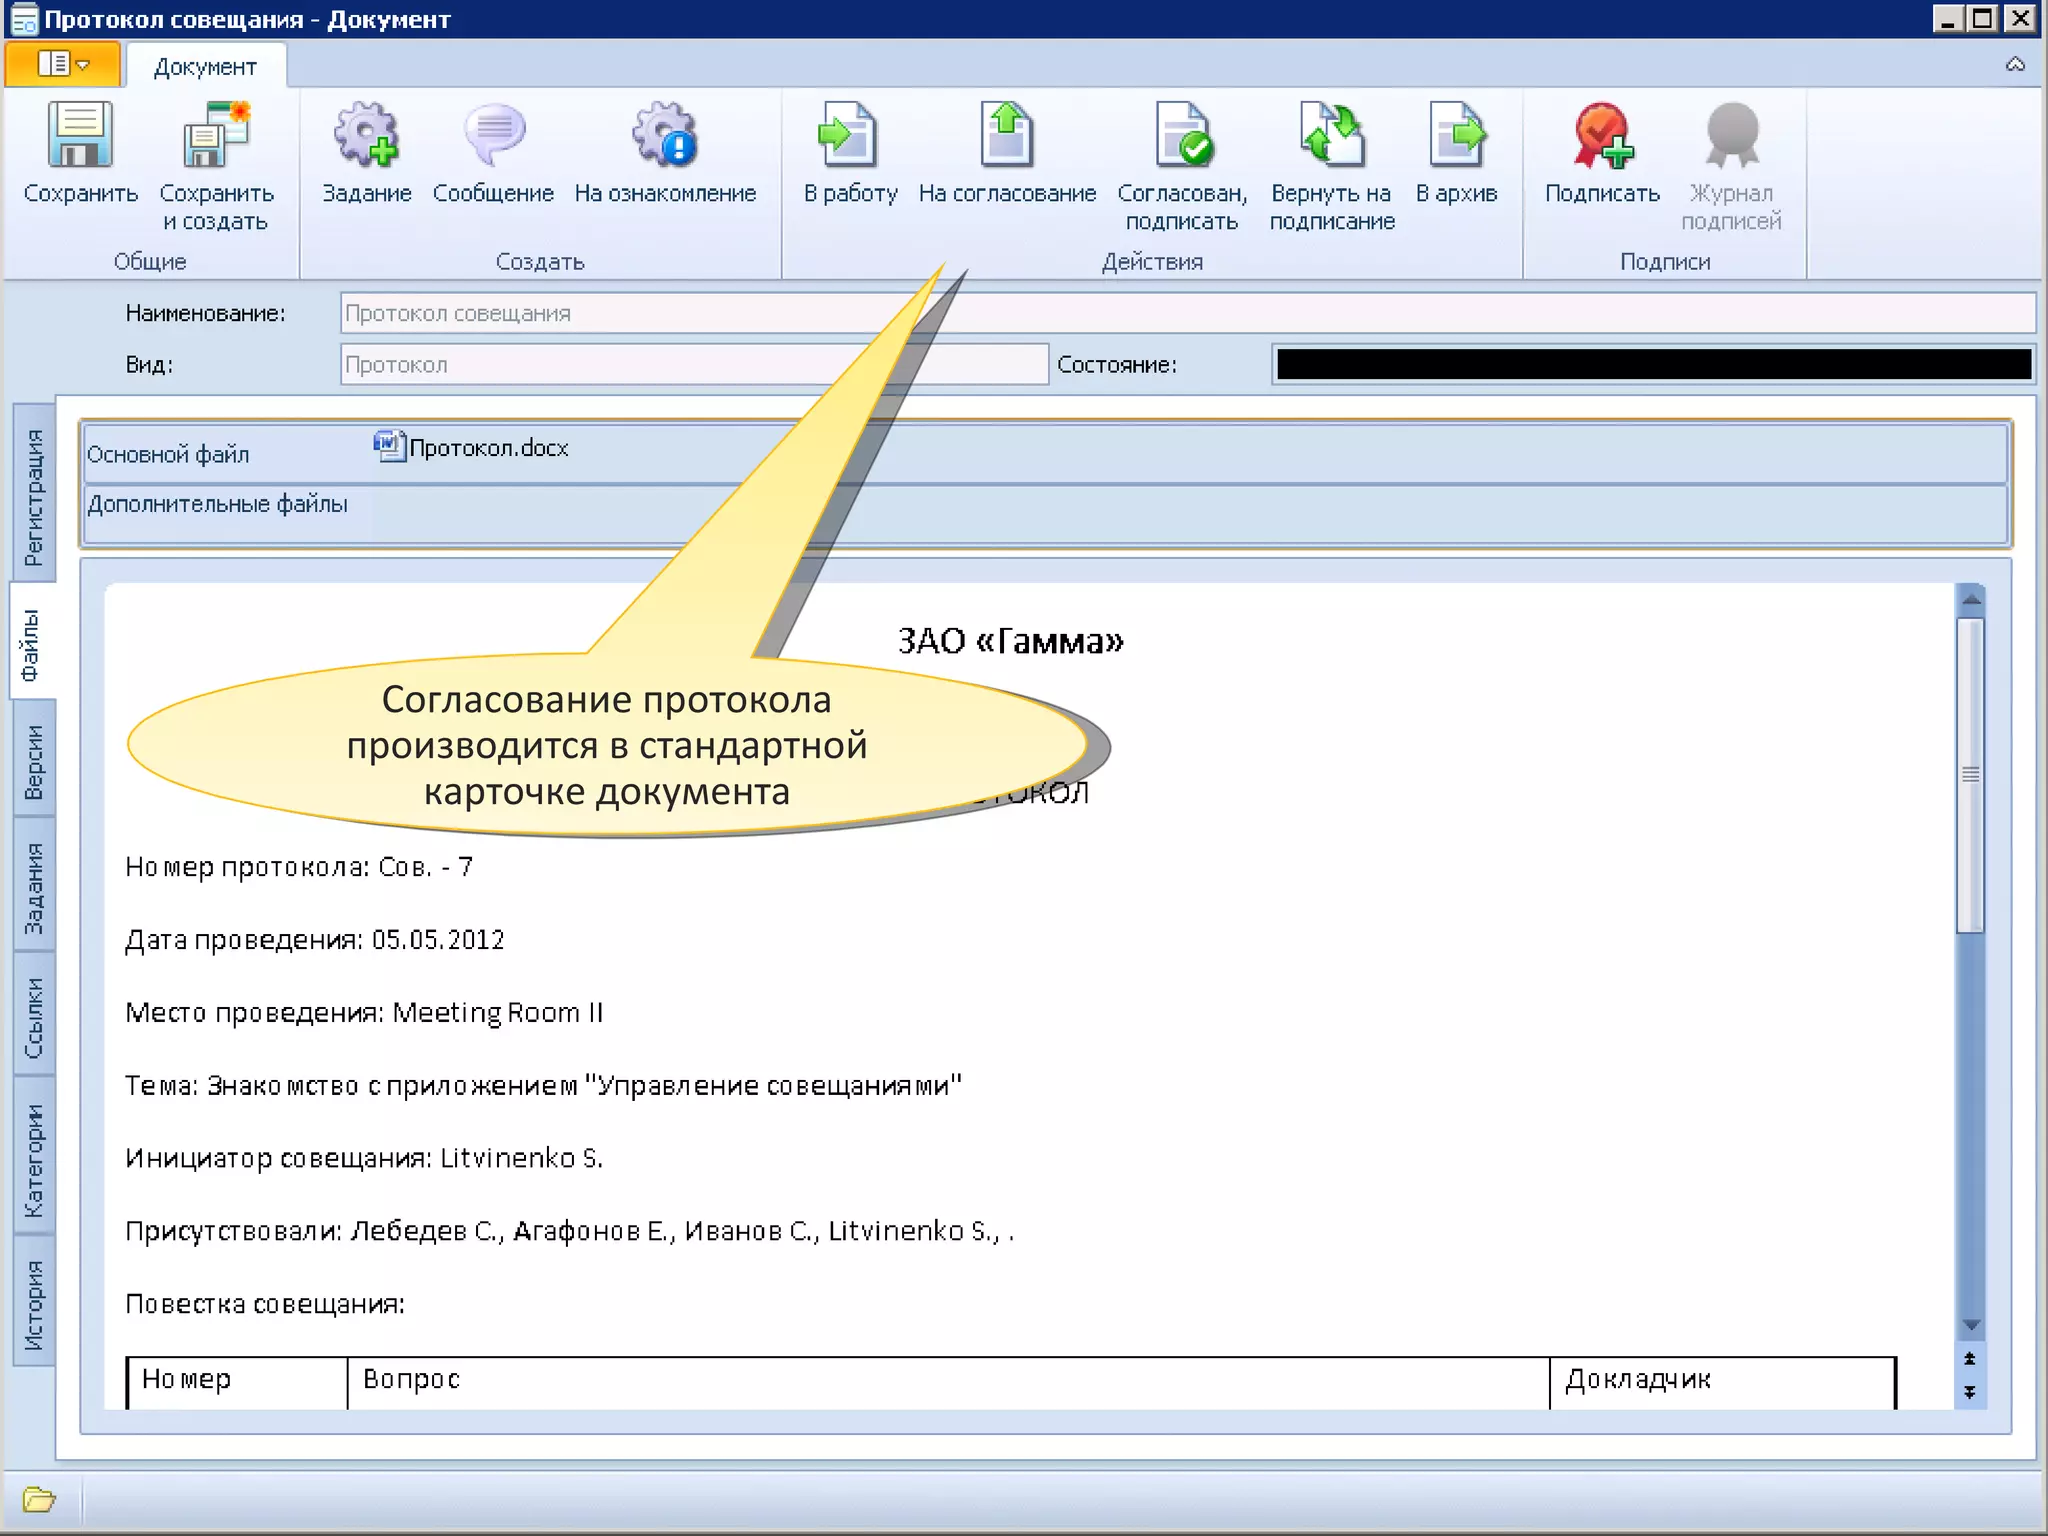Click the folder icon in status bar

point(38,1499)
